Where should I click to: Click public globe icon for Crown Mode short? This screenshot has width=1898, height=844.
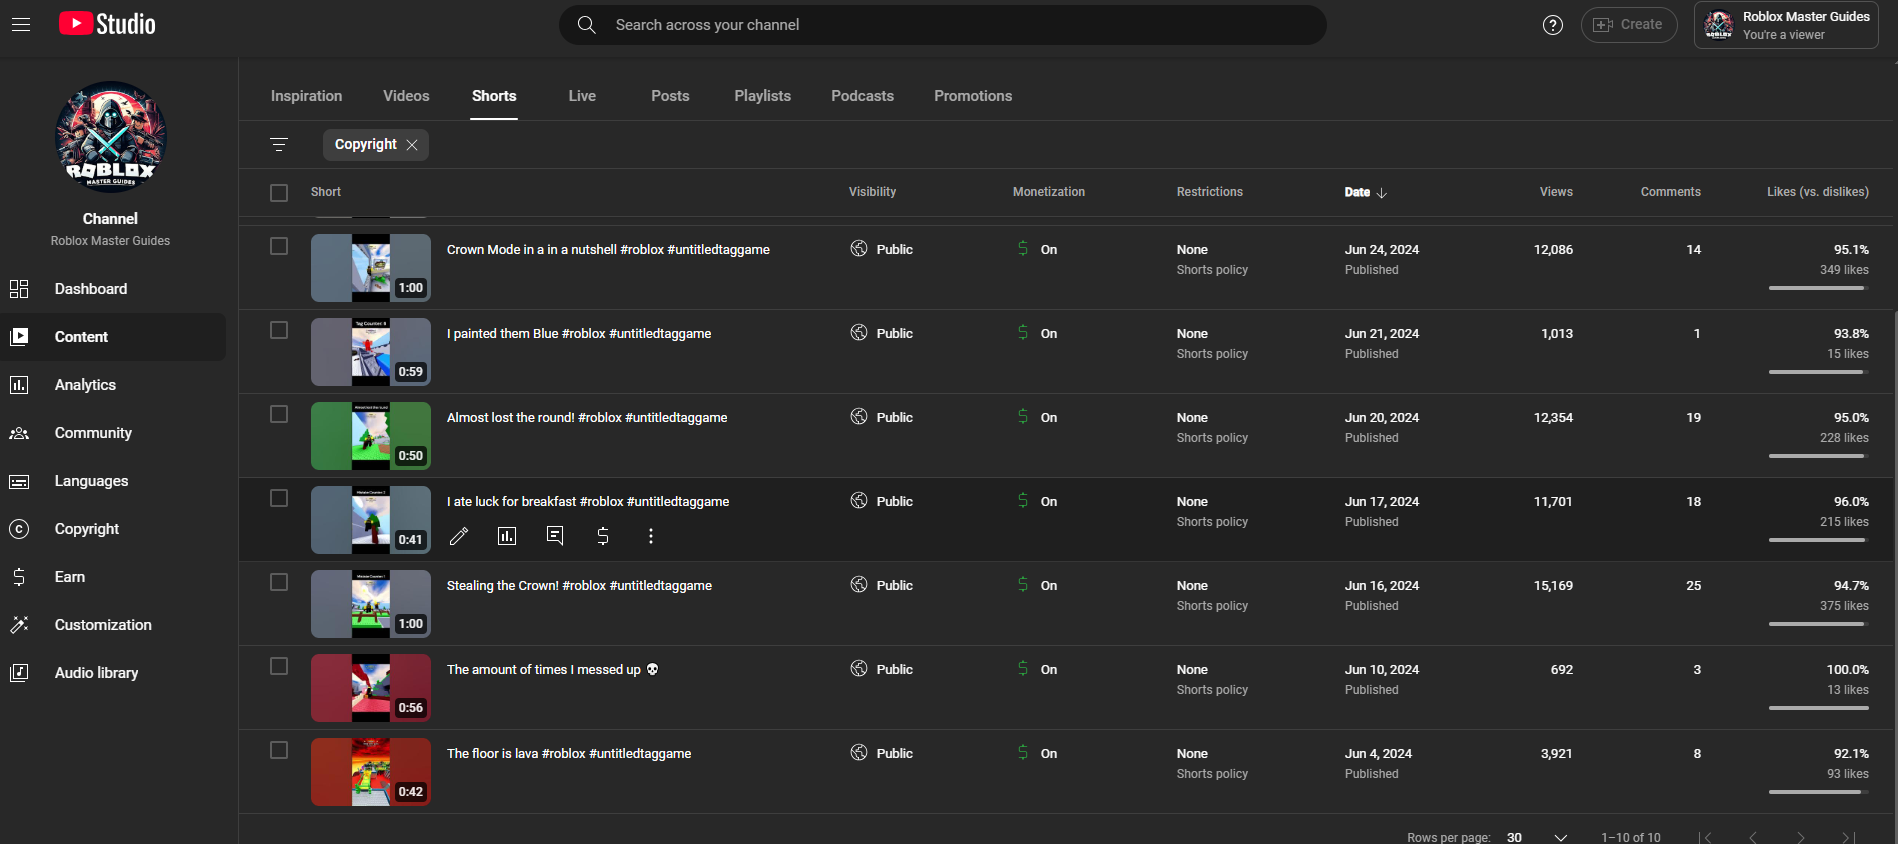859,248
